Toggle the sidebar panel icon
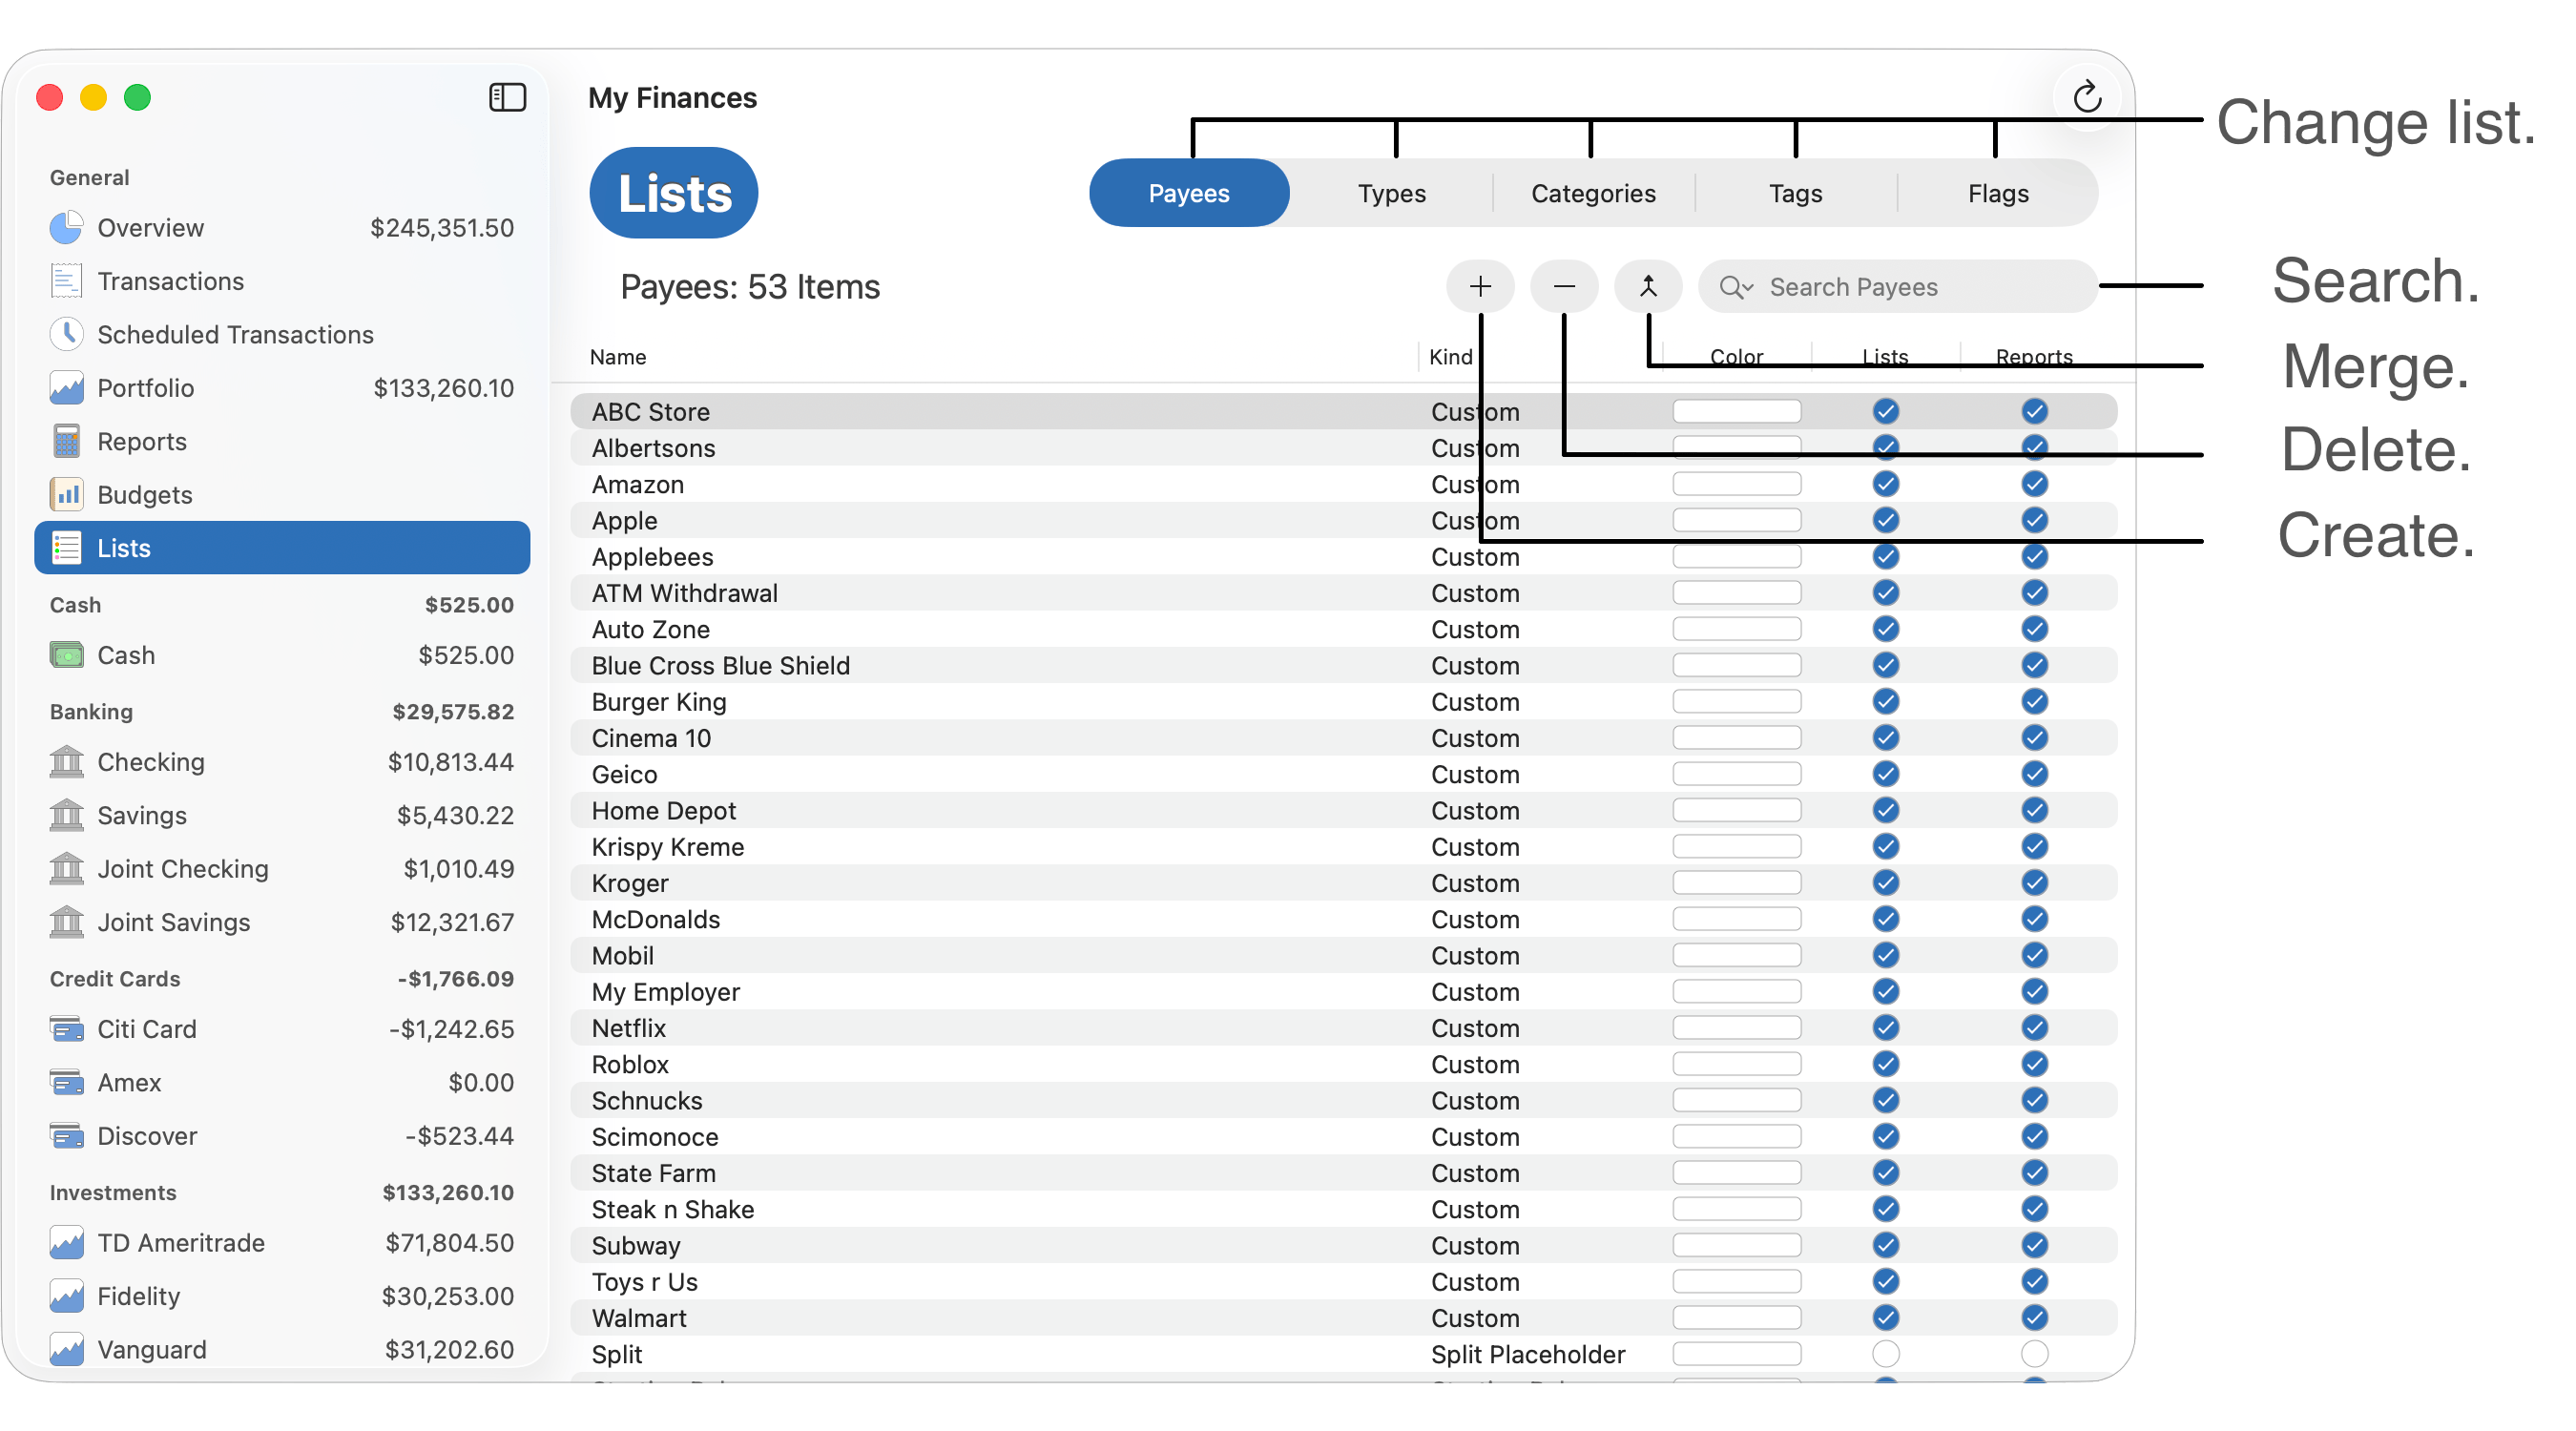 pos(507,97)
